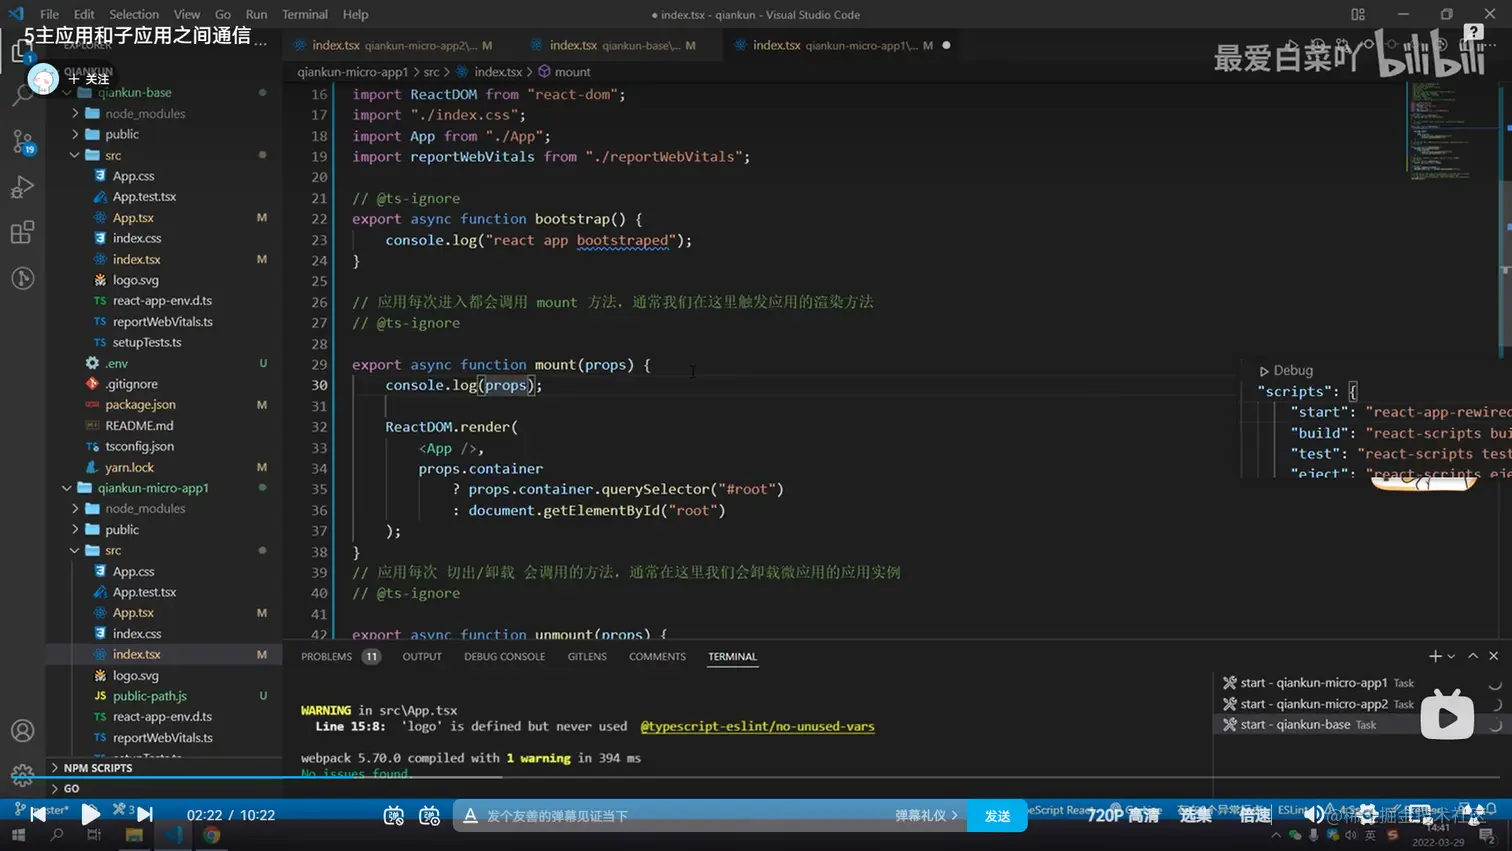Play the video from the player bar

click(90, 815)
